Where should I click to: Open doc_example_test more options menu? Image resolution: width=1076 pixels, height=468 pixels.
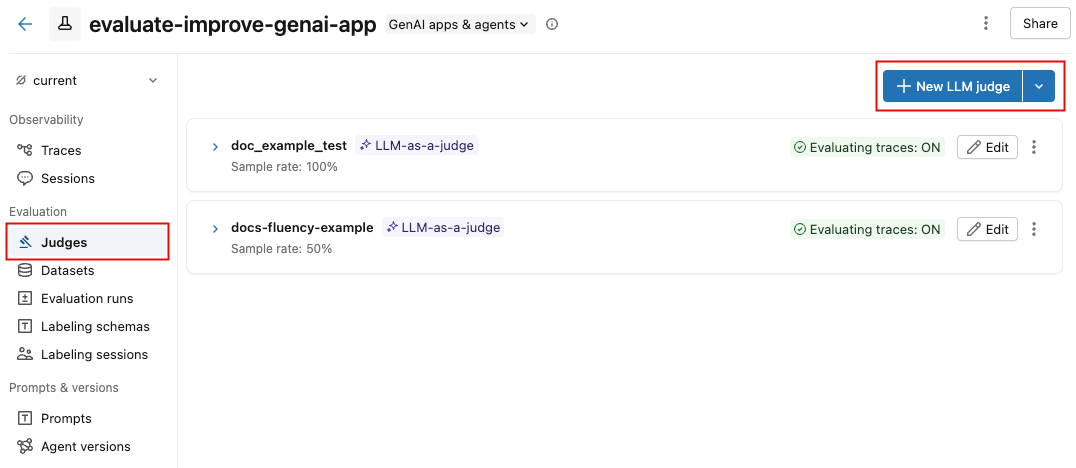(x=1034, y=147)
